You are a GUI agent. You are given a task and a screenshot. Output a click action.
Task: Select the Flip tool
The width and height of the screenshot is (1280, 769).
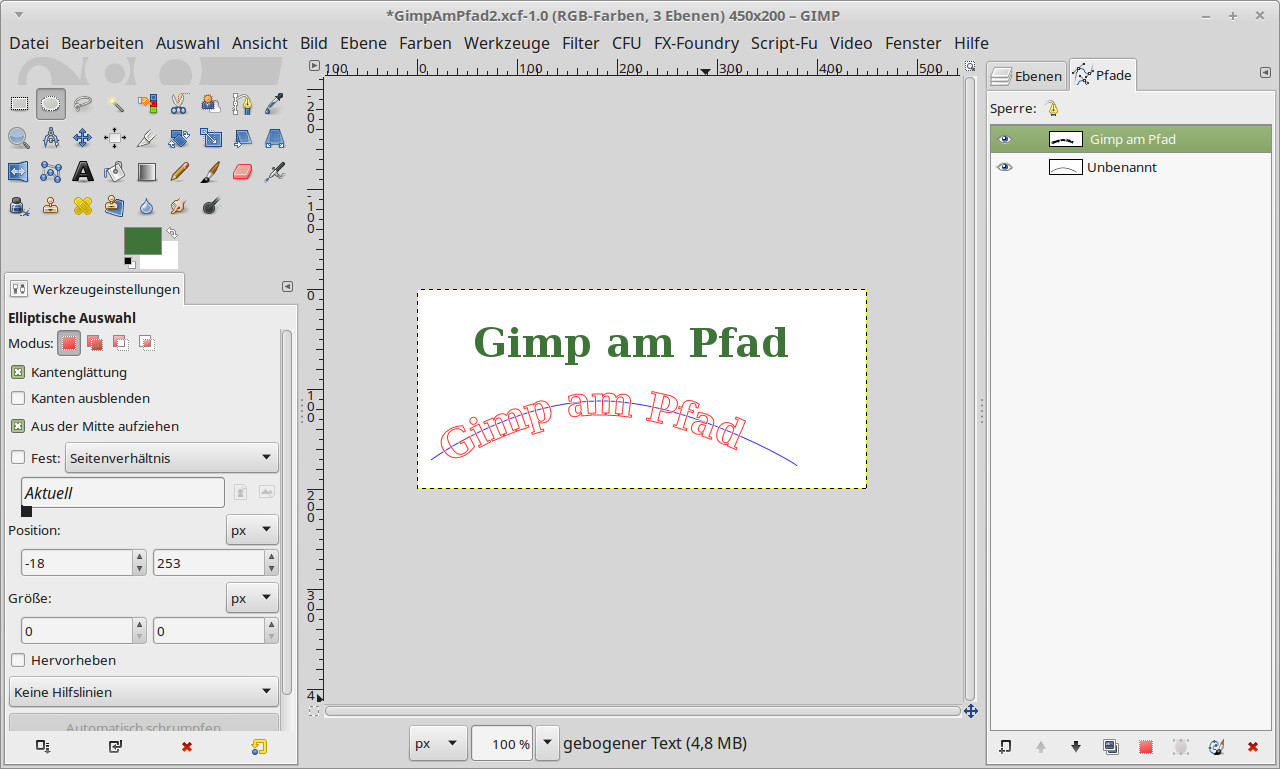click(19, 172)
